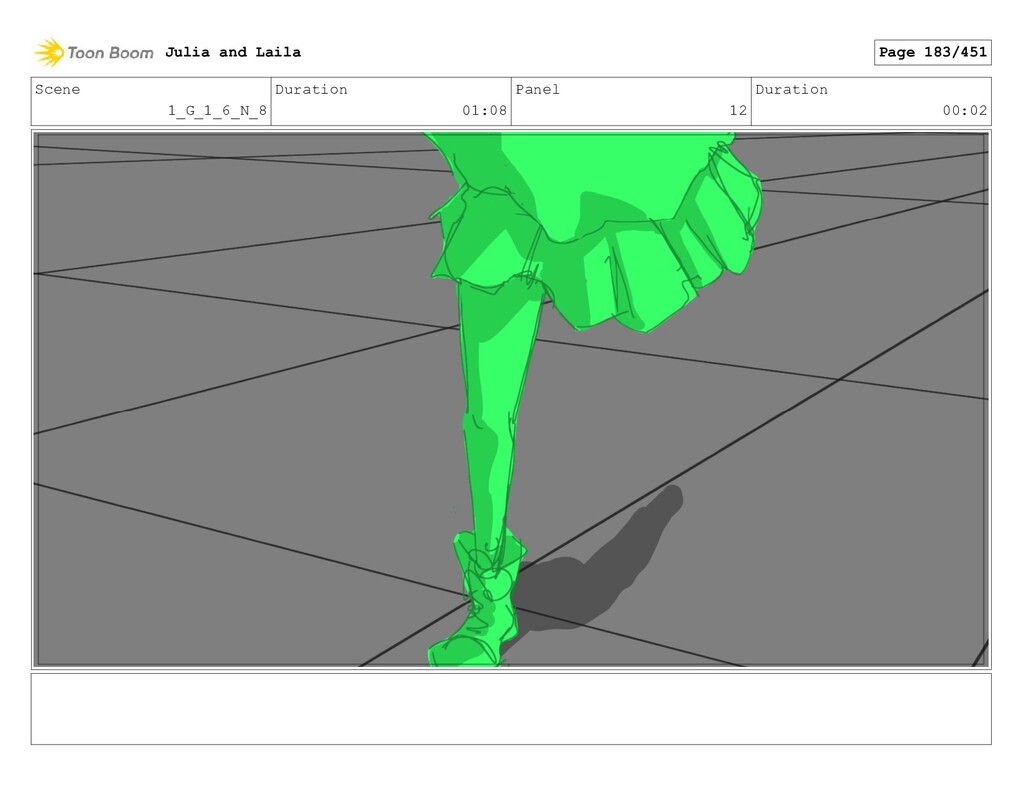This screenshot has height=791, width=1024.
Task: Click the Toon Boom logo icon
Action: [x=49, y=53]
